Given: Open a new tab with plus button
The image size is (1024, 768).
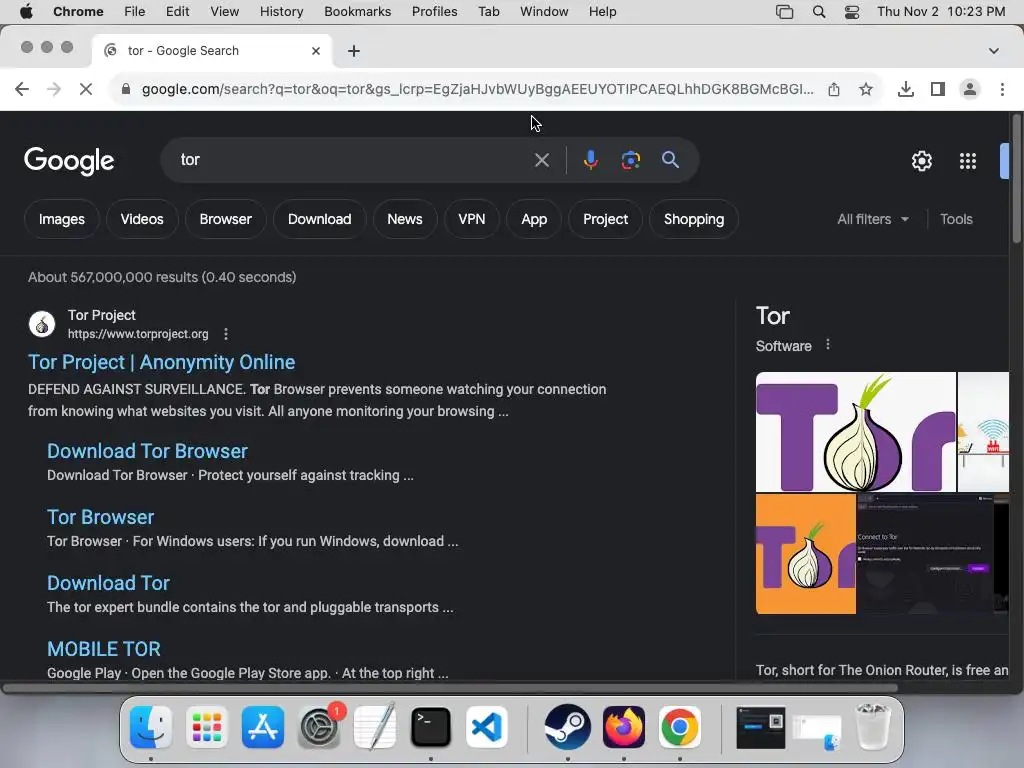Looking at the screenshot, I should (353, 51).
